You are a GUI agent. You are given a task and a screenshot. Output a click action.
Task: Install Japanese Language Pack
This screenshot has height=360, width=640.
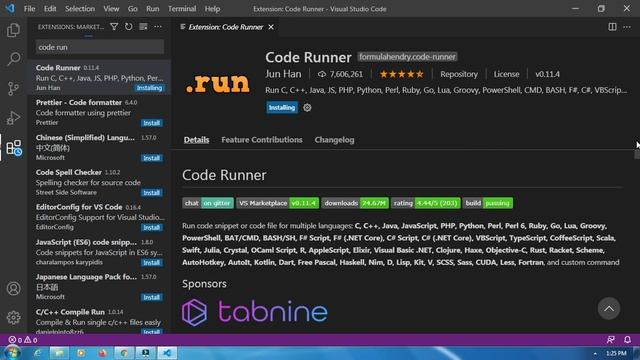[151, 297]
